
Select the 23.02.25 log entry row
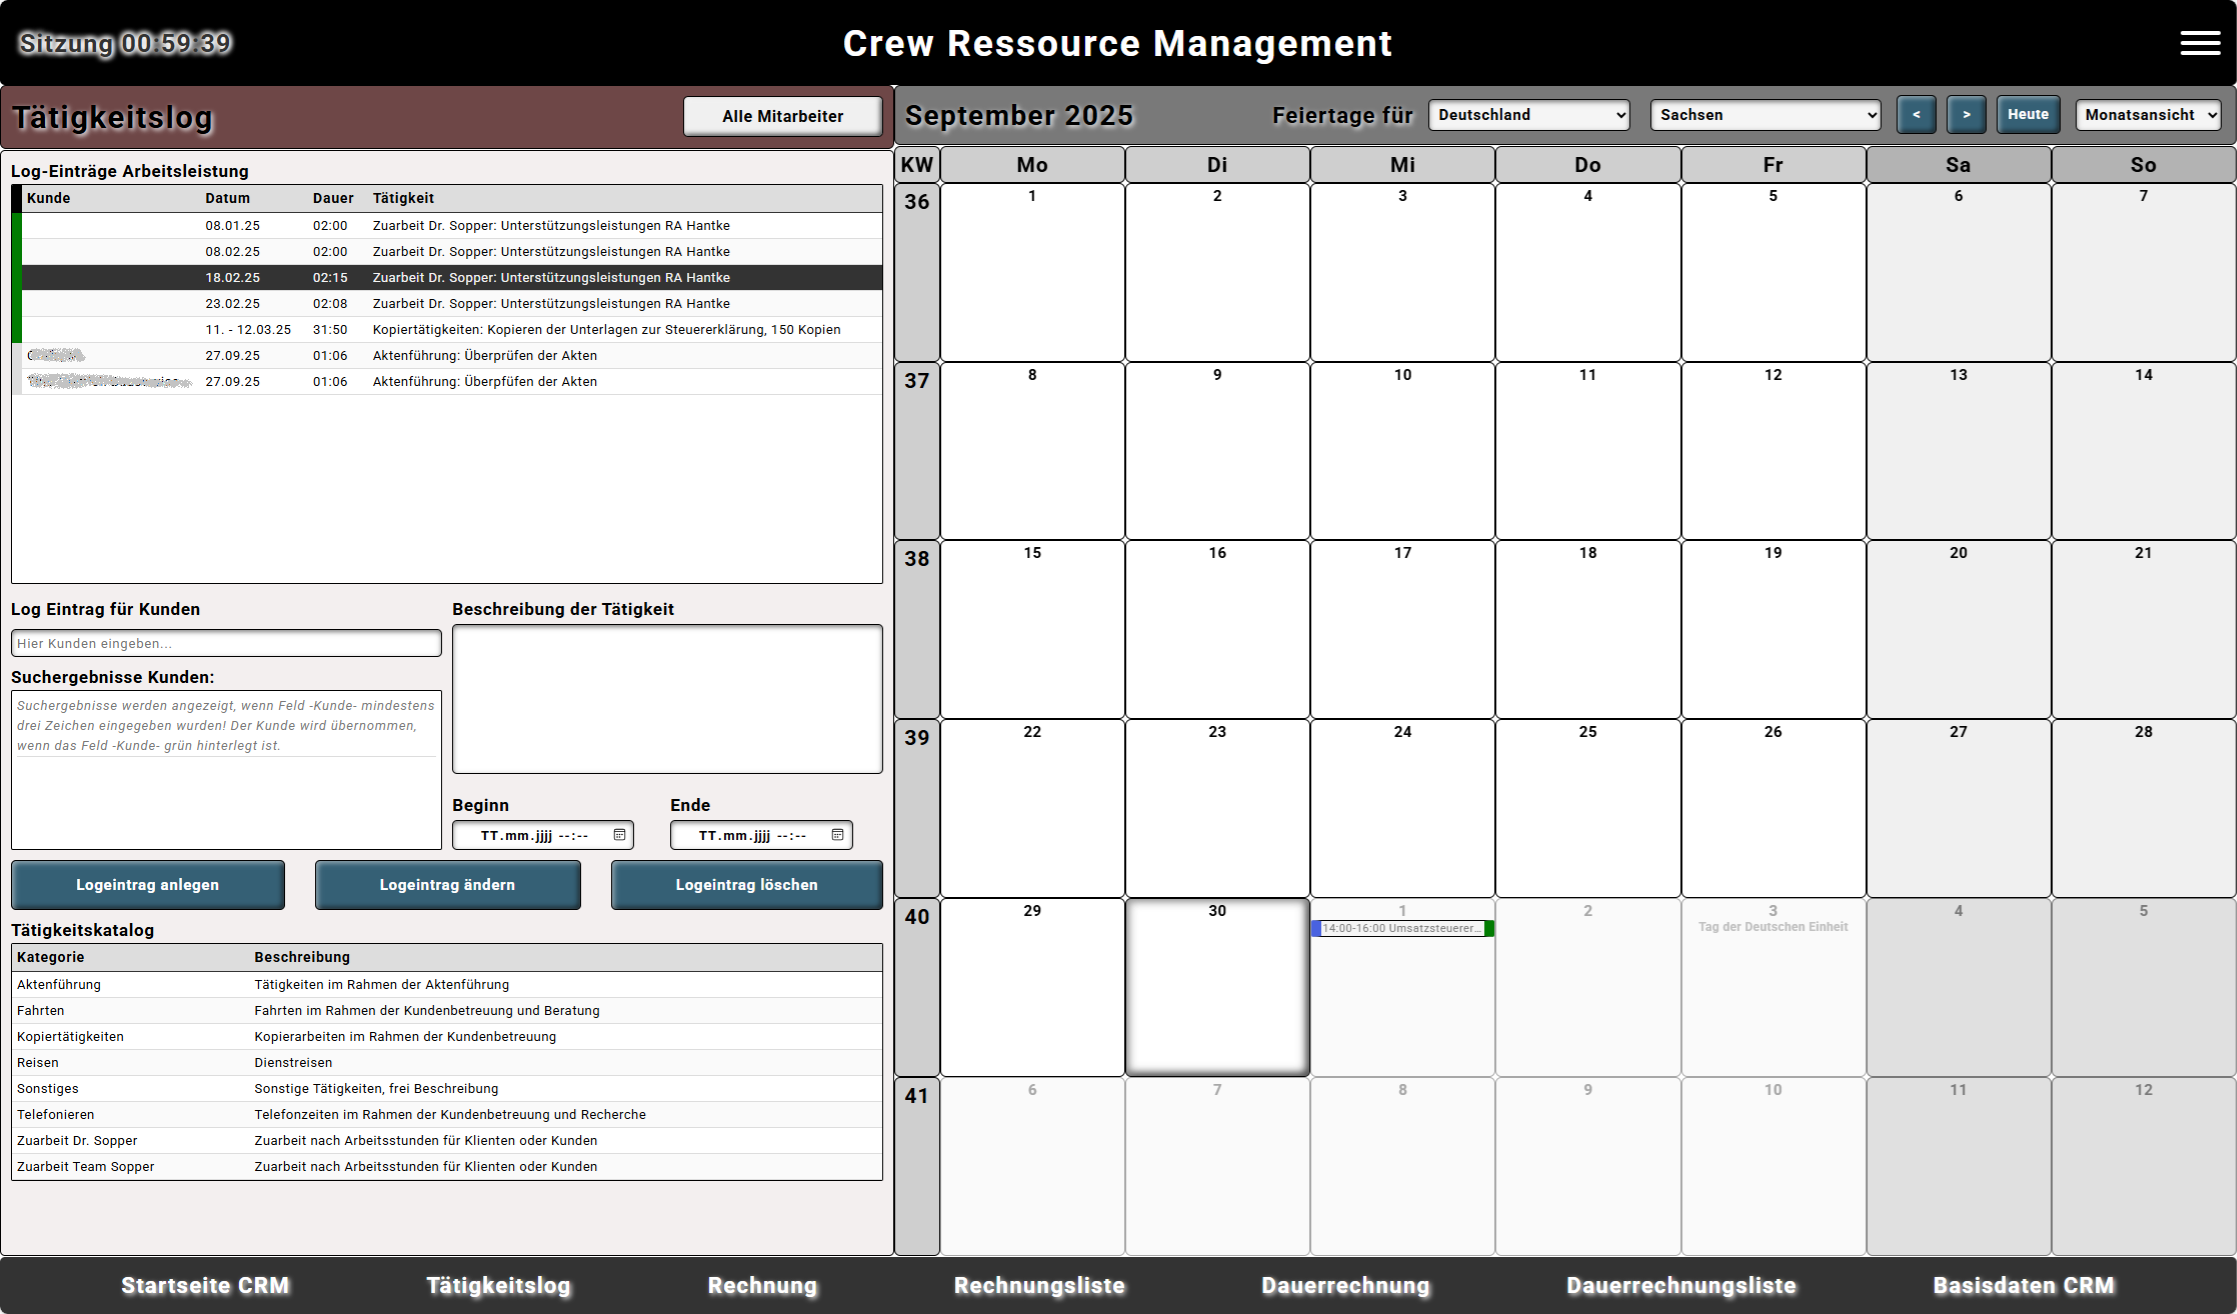click(x=450, y=304)
